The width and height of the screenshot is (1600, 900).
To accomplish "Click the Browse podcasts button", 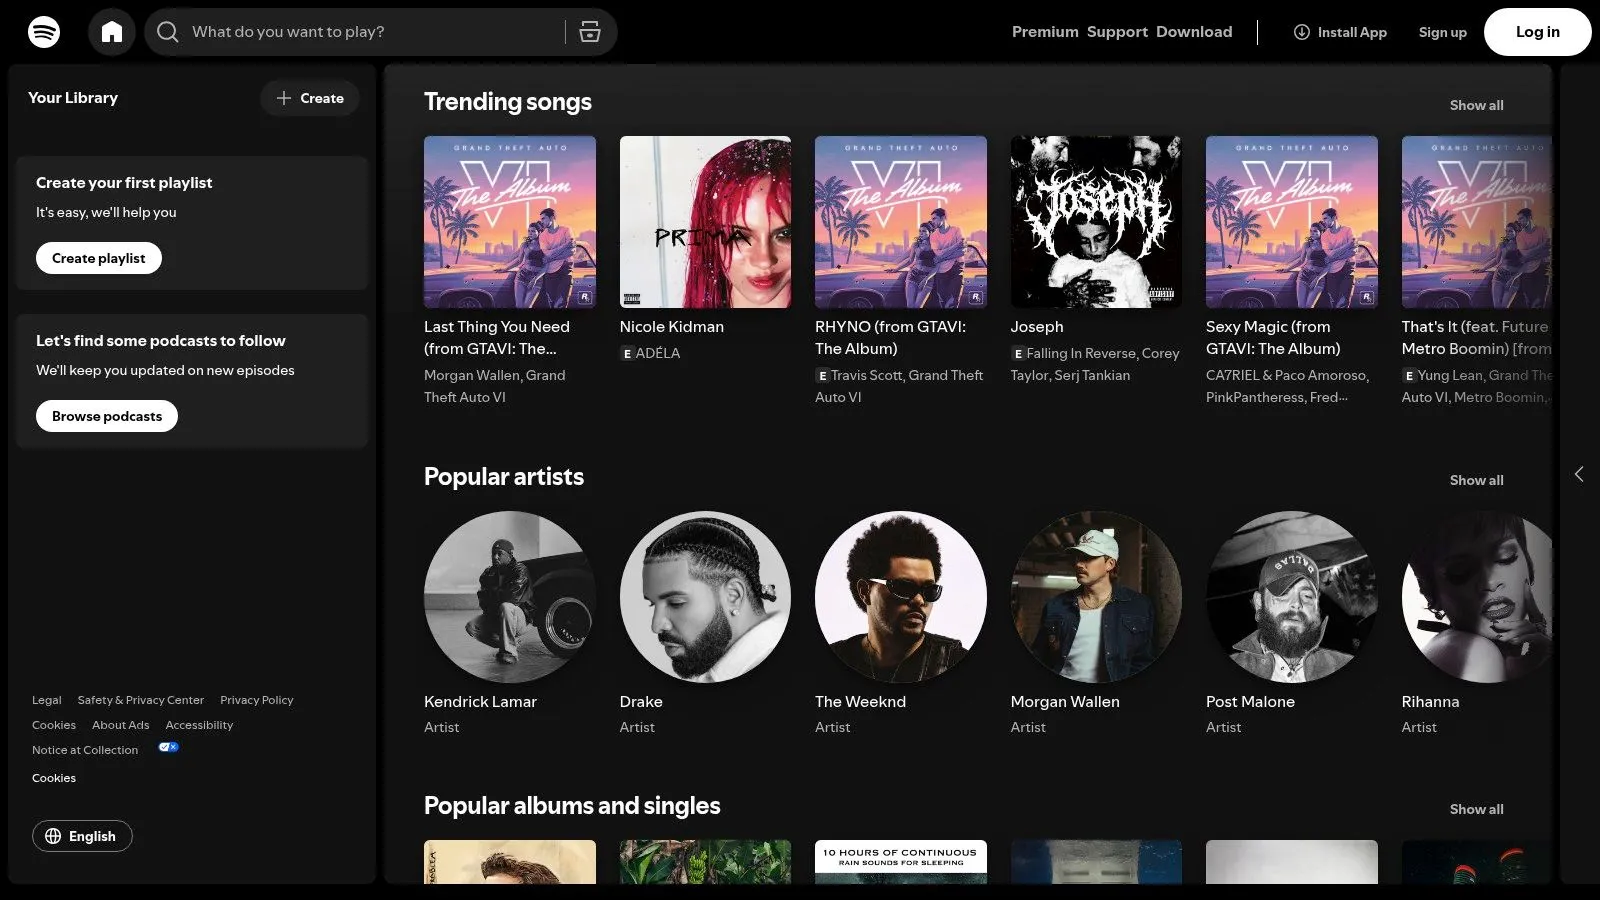I will click(x=107, y=416).
